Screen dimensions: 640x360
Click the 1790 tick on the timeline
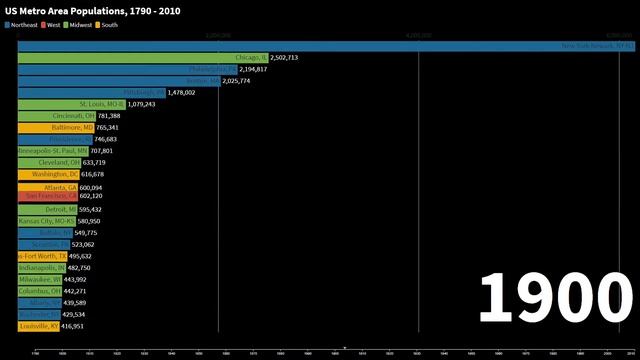coord(36,353)
